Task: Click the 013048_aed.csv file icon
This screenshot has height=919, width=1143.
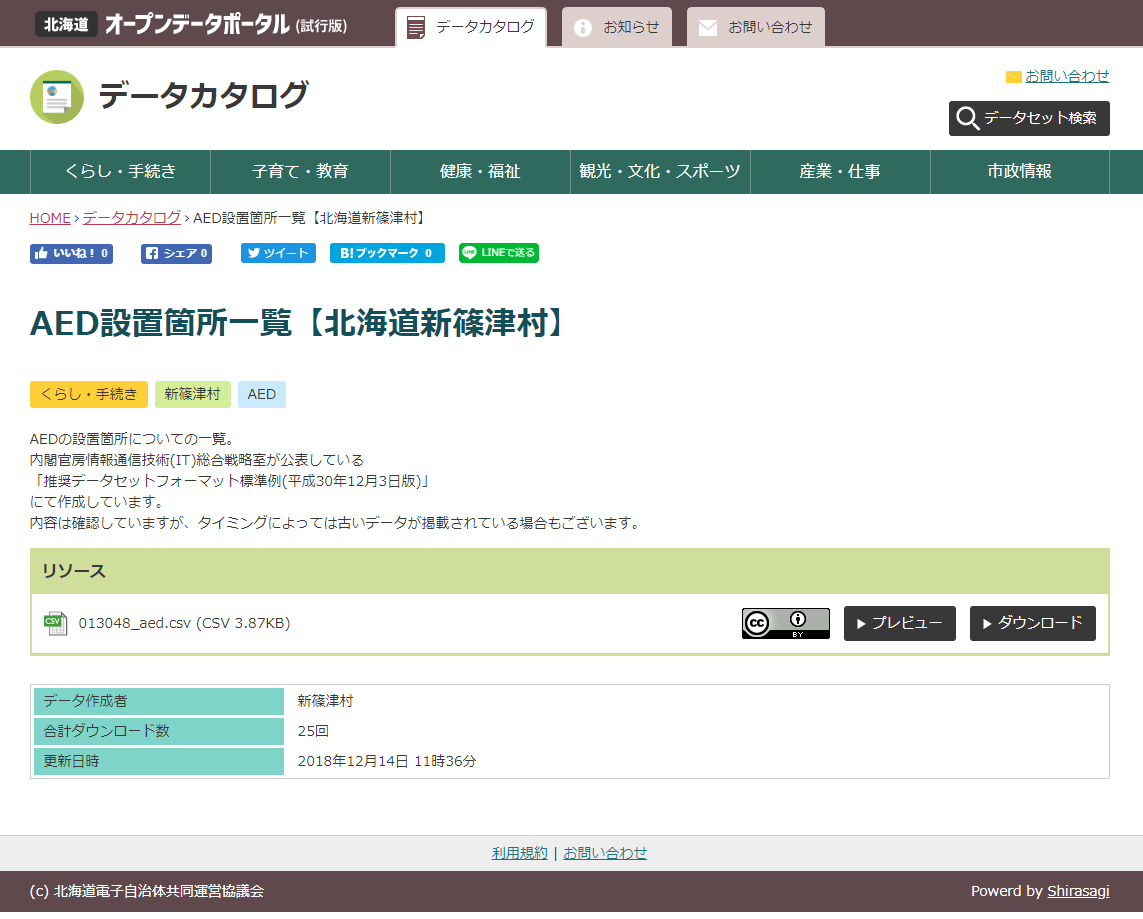Action: (55, 623)
